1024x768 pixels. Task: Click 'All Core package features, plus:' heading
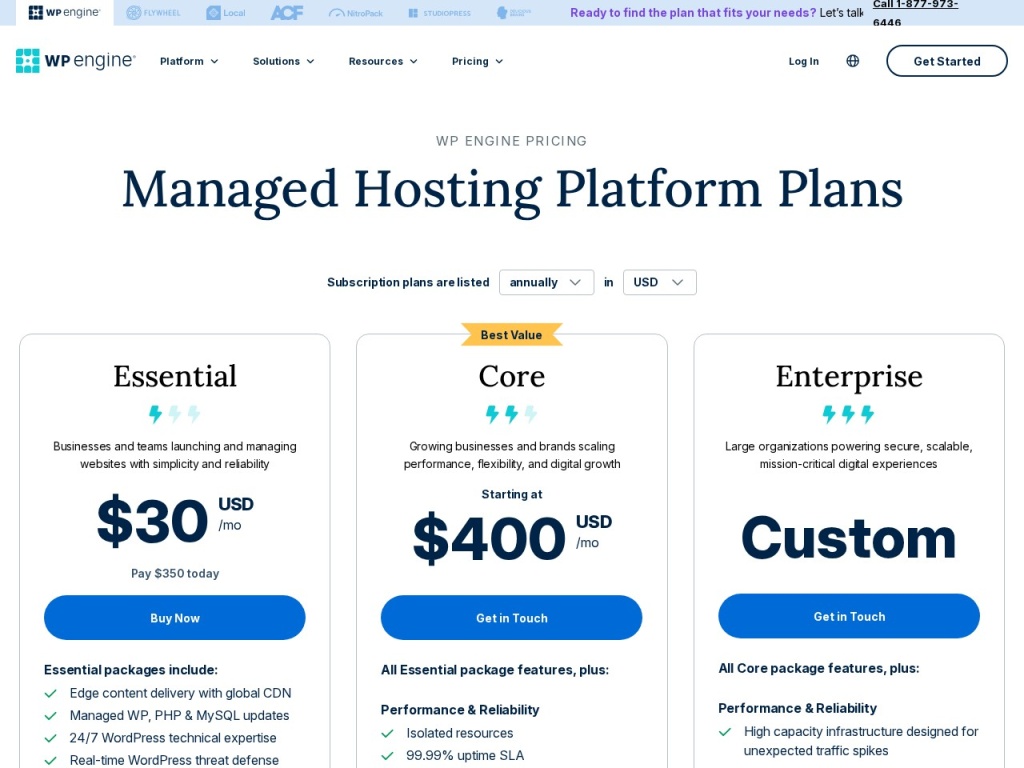[818, 668]
